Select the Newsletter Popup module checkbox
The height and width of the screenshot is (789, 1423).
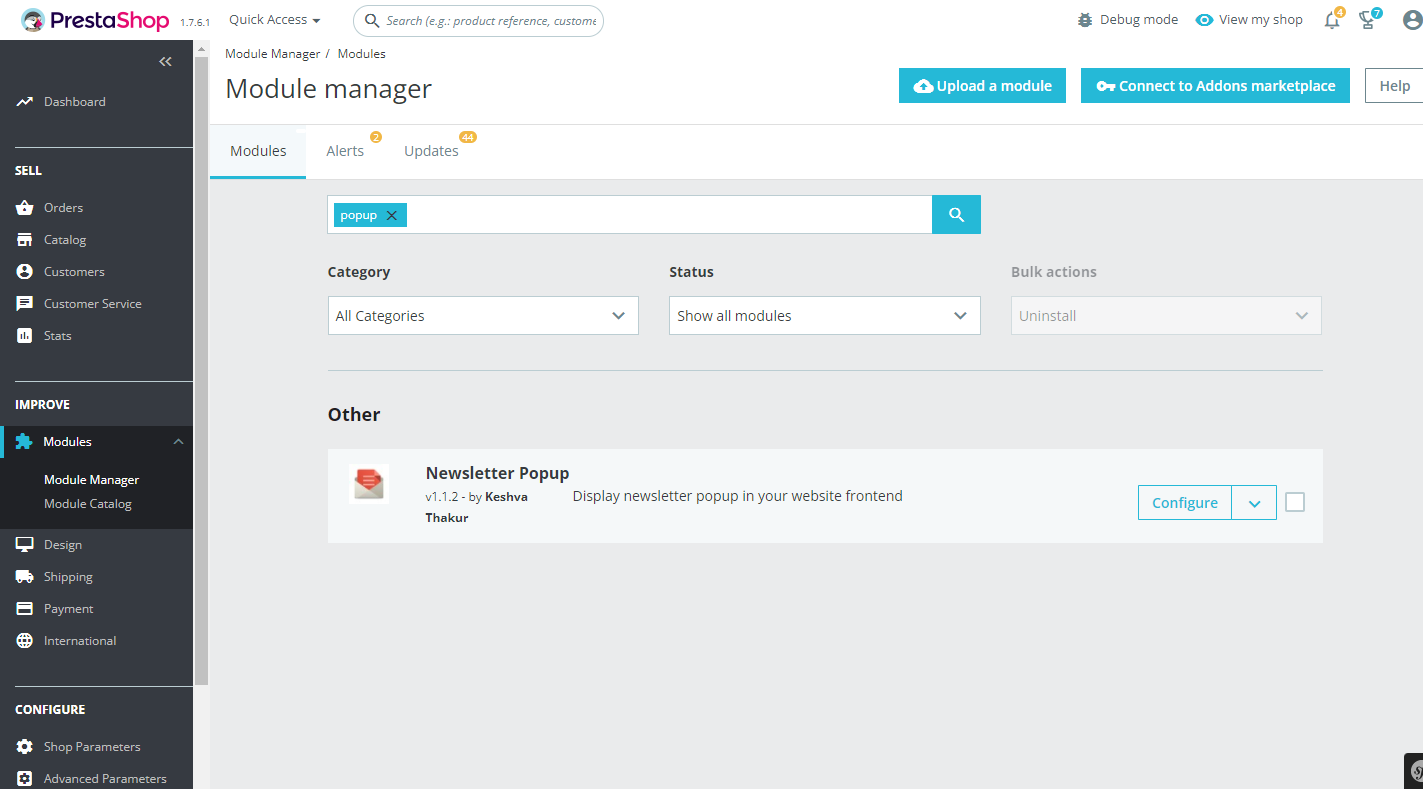(1295, 502)
